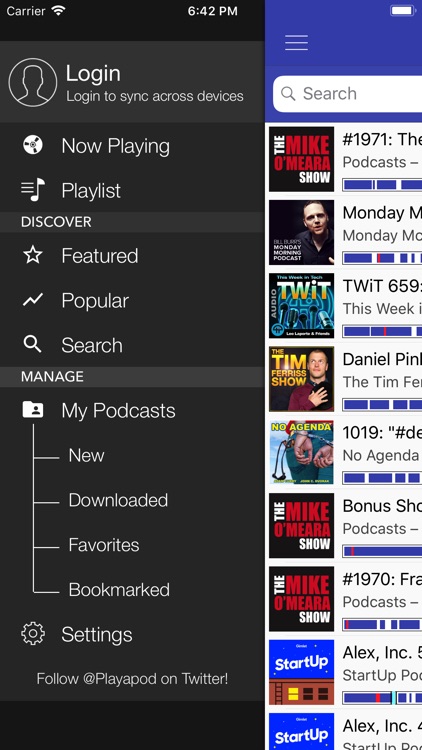
Task: Open Search in the Discover menu
Action: 92,345
